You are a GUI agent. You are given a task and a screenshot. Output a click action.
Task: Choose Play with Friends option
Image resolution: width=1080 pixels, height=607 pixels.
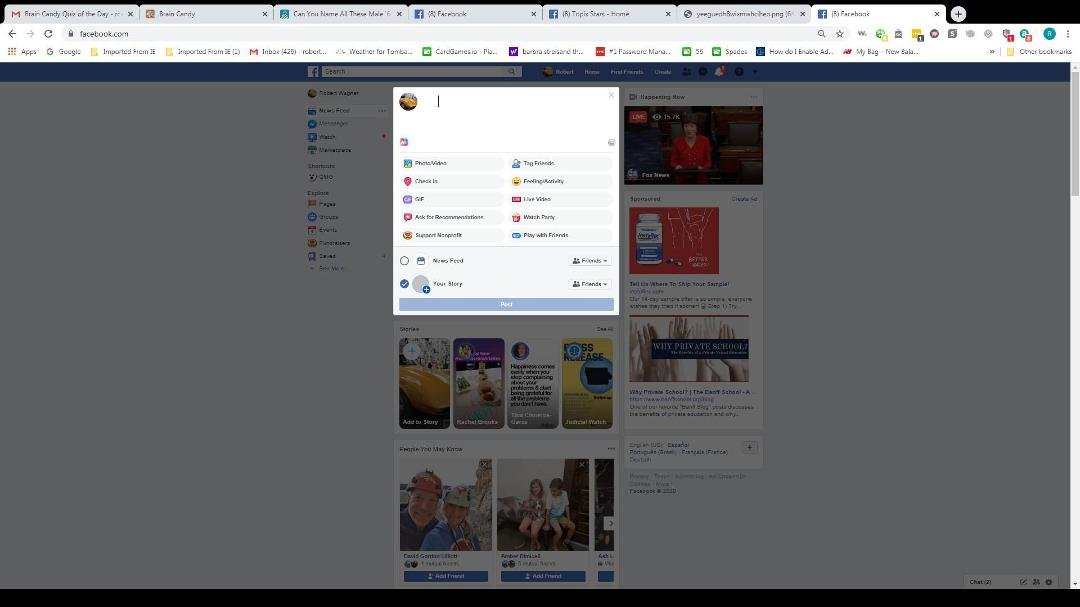click(560, 235)
